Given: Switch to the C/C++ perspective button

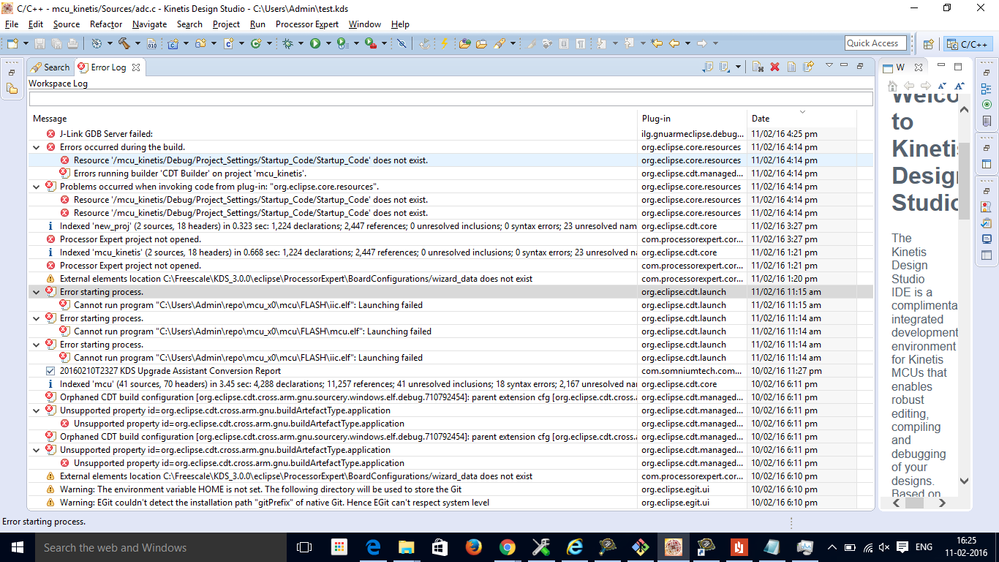Looking at the screenshot, I should pyautogui.click(x=967, y=44).
